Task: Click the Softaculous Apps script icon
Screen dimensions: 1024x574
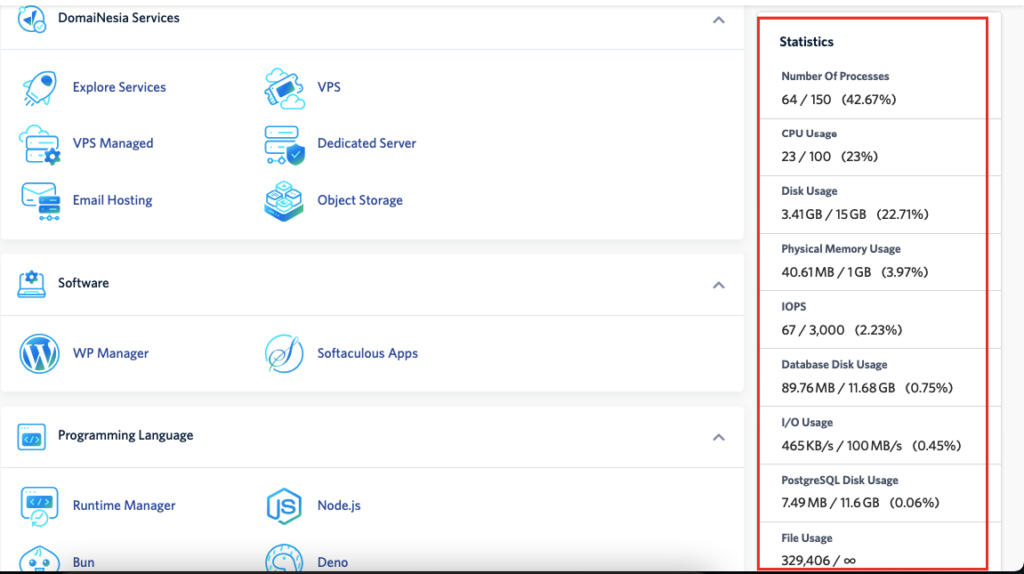Action: pos(284,353)
